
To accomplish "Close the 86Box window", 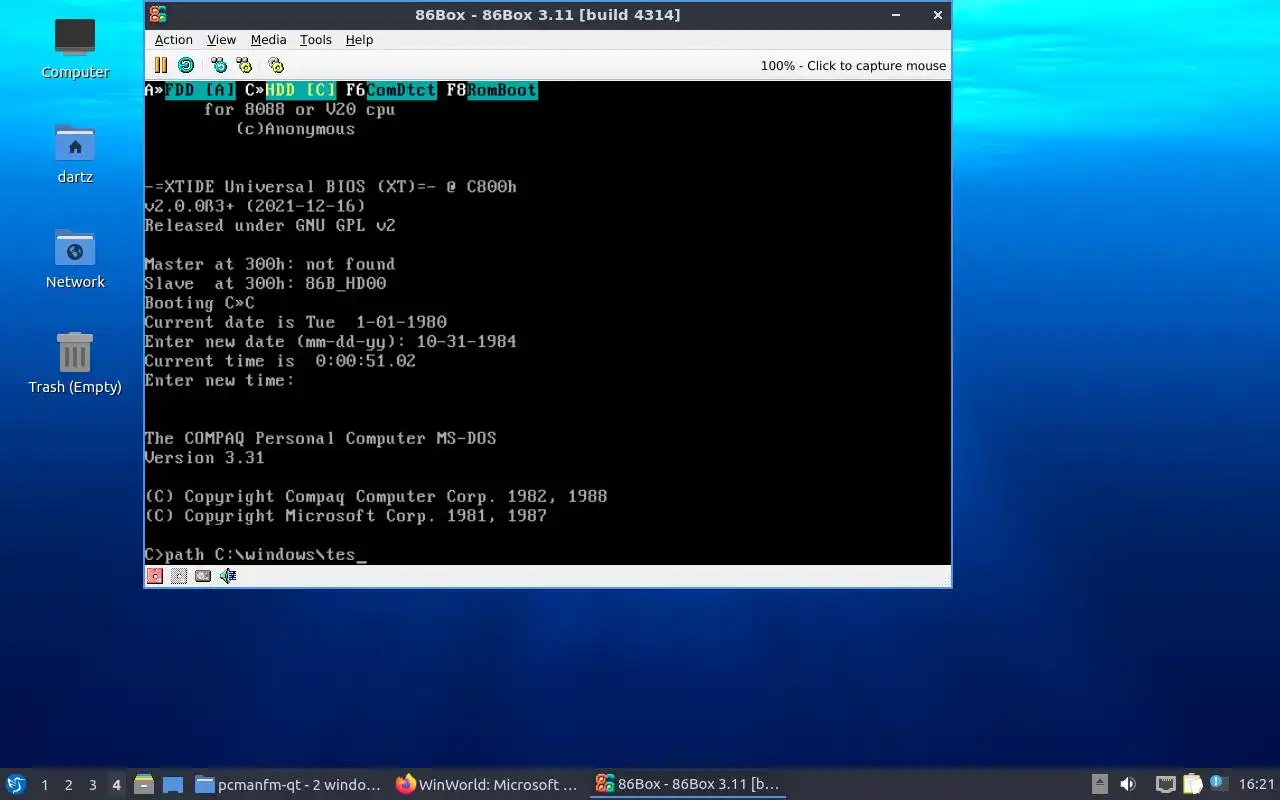I will (x=937, y=15).
